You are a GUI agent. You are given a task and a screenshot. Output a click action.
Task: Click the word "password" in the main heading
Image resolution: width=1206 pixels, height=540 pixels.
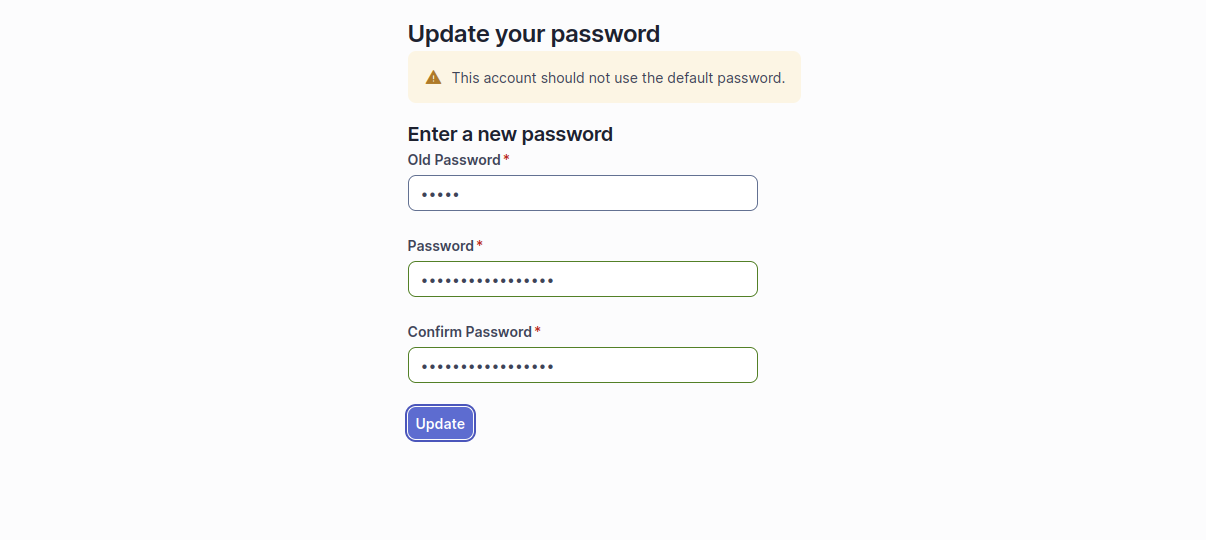(x=605, y=34)
